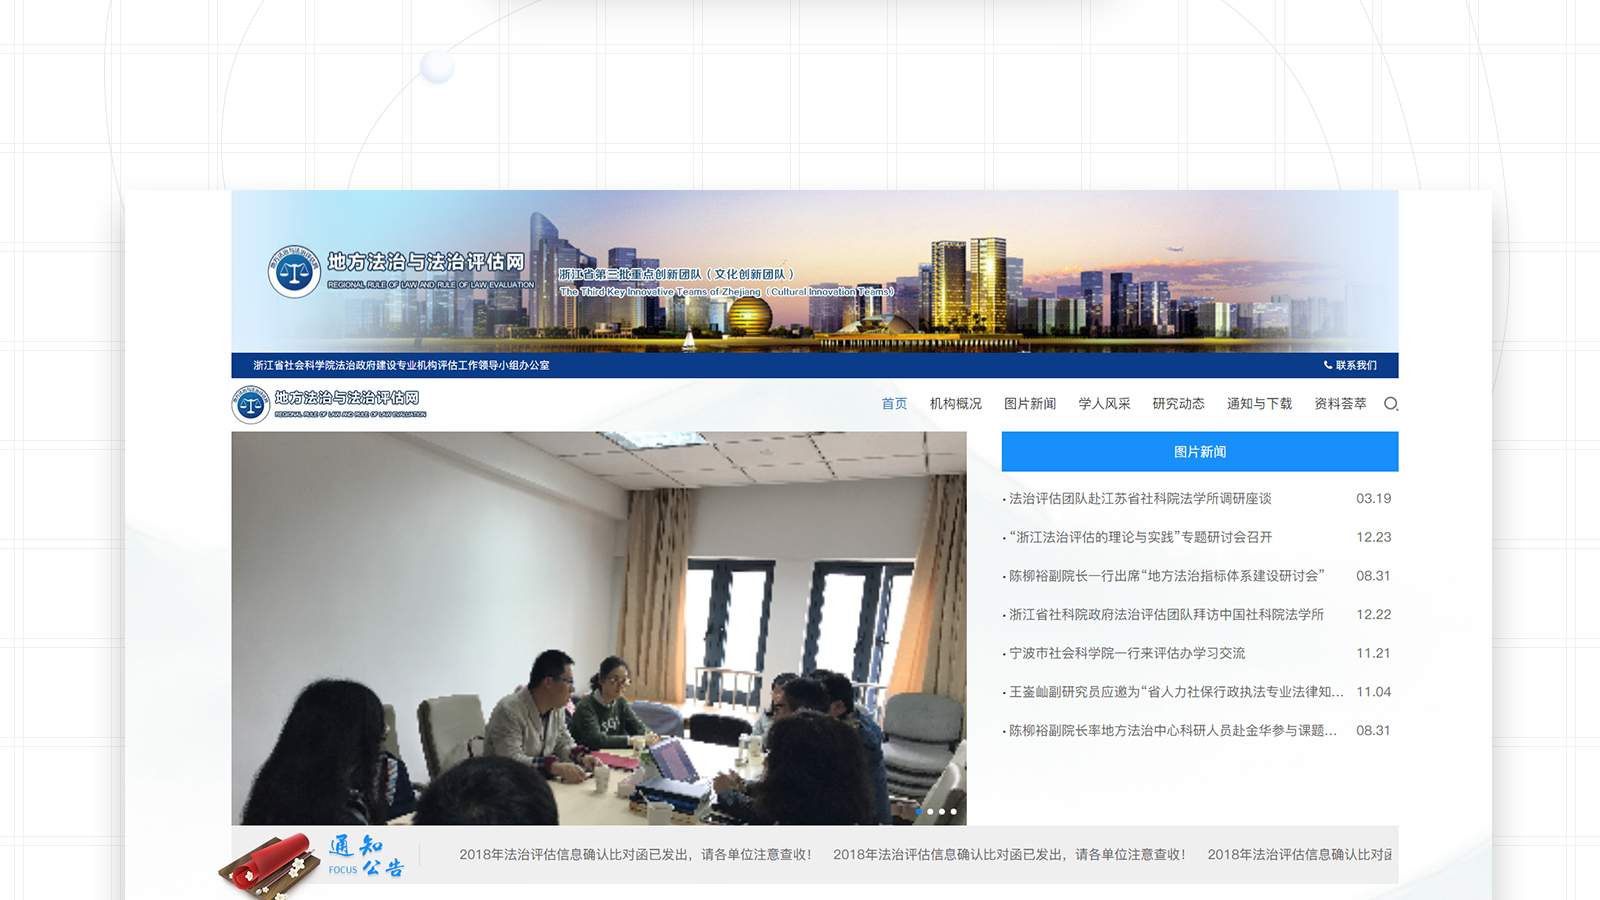Open the 机构概况 menu item
This screenshot has width=1600, height=900.
pyautogui.click(x=955, y=404)
